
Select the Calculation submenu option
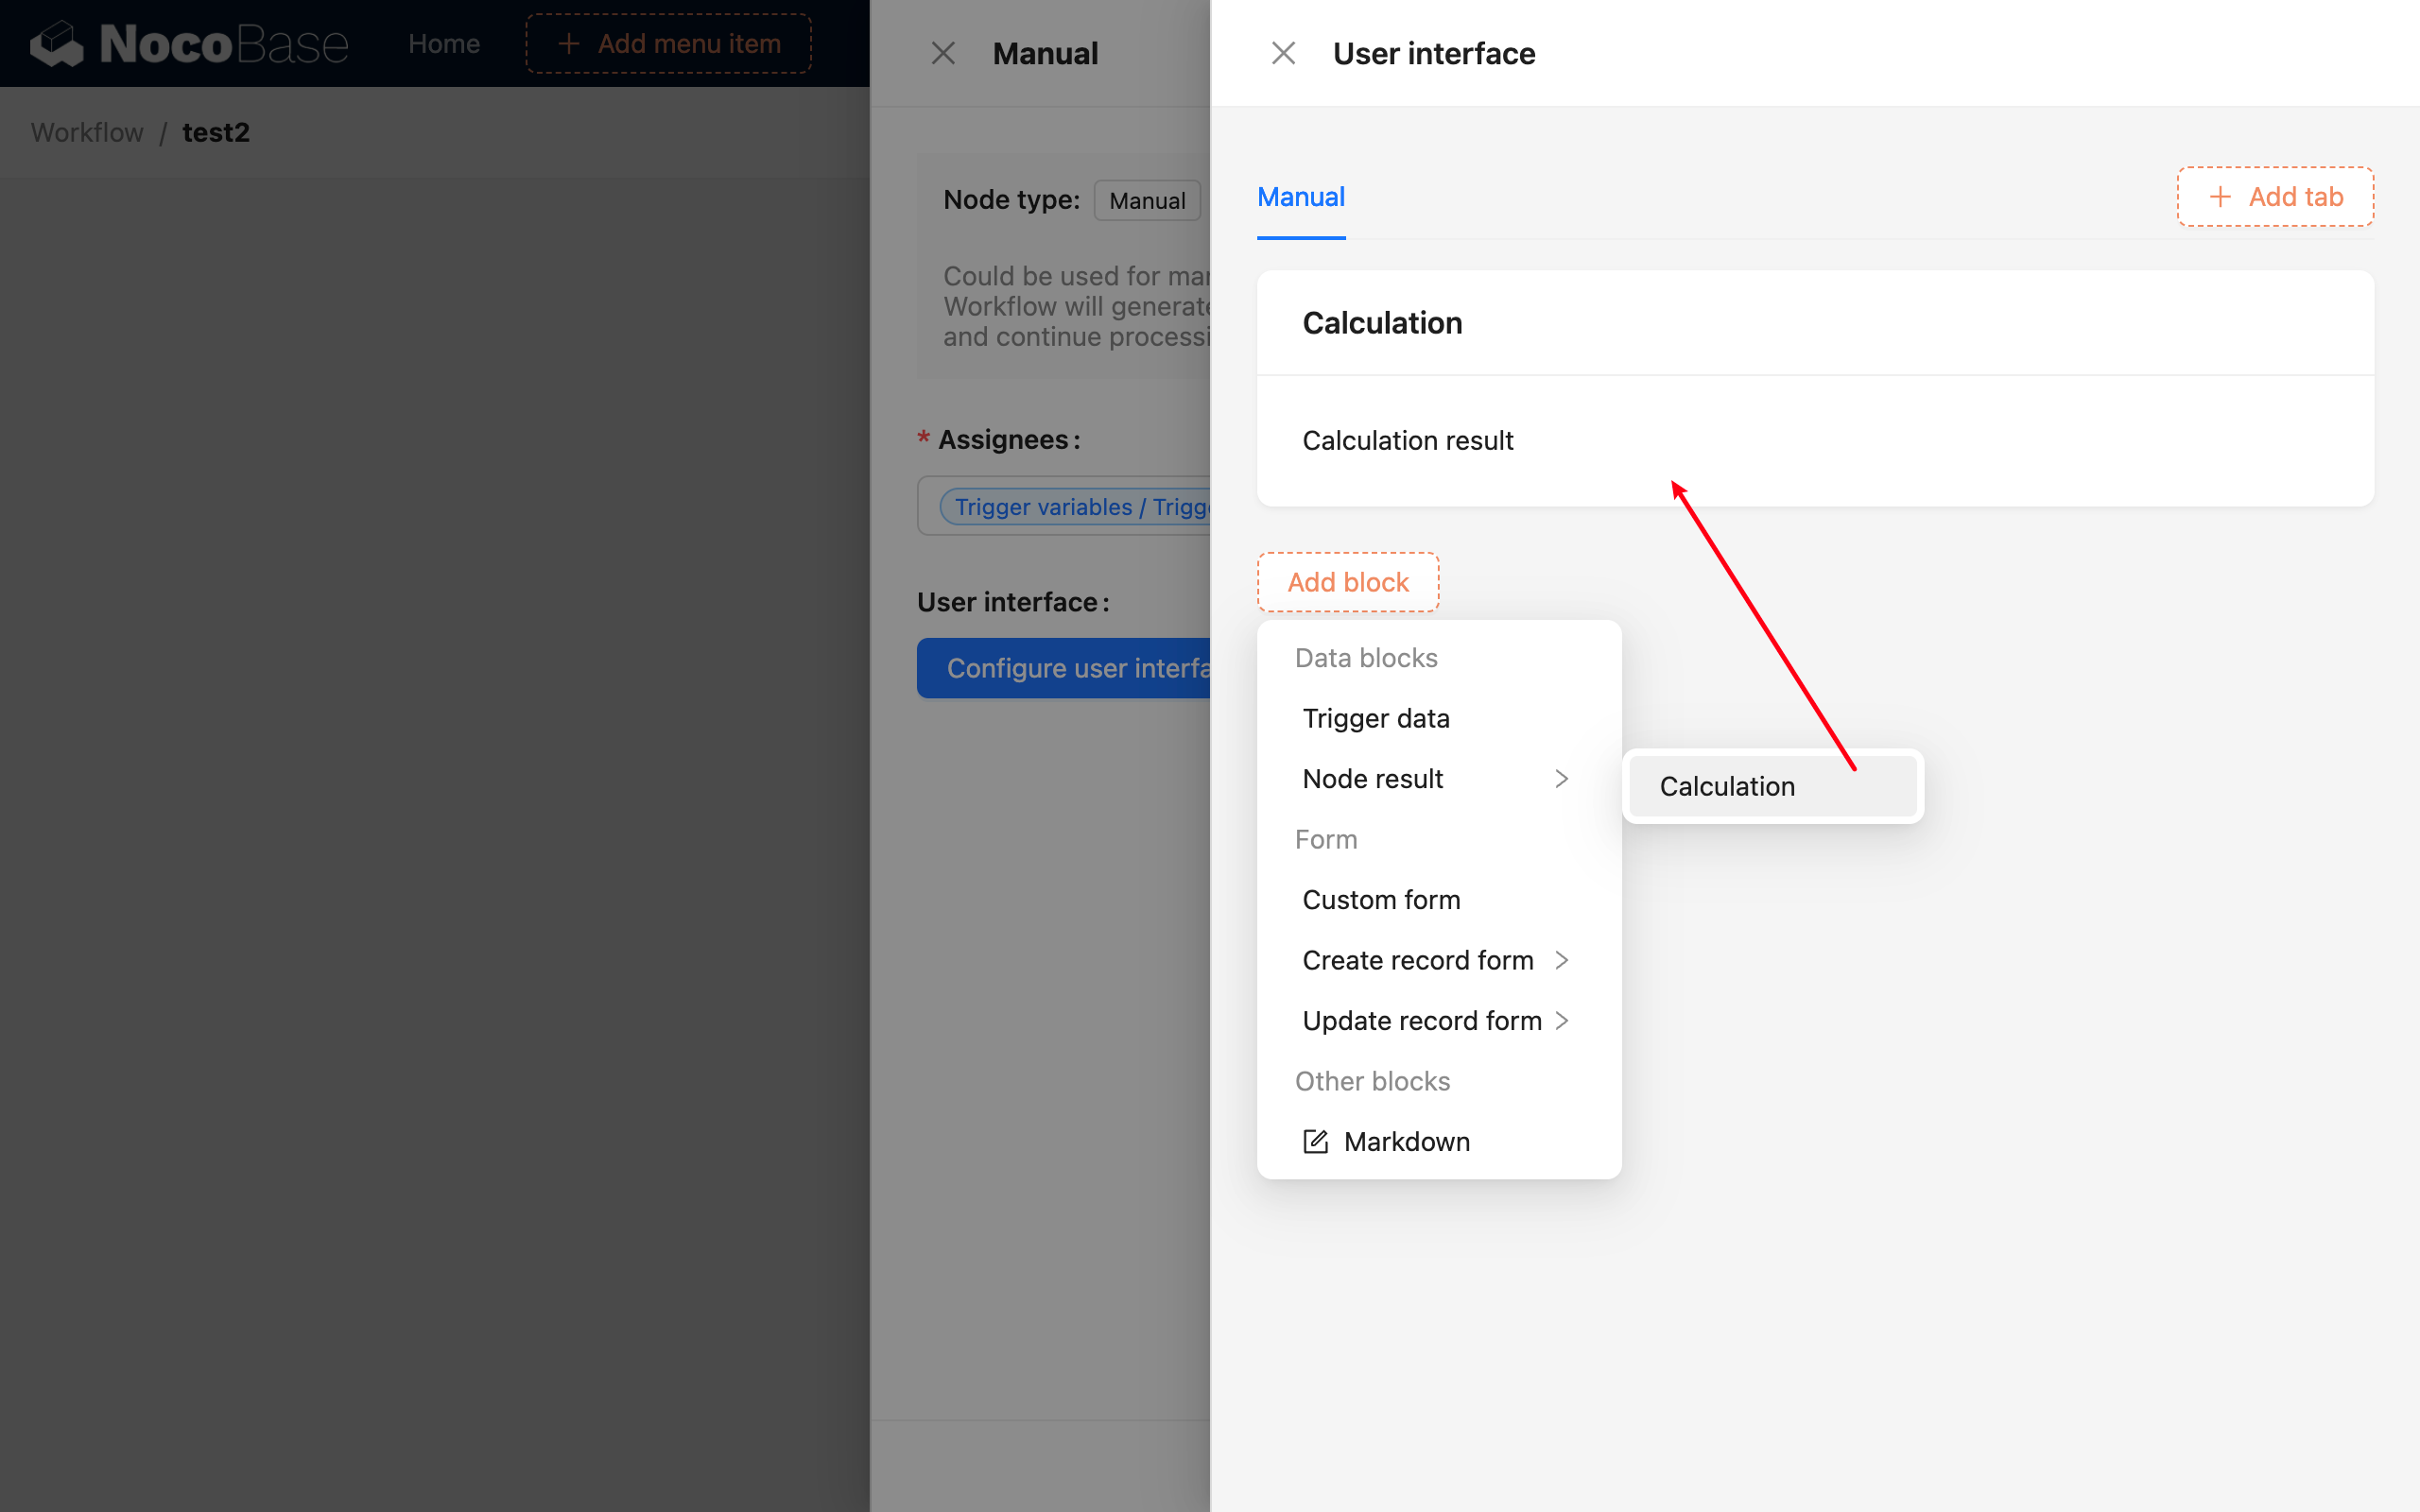(x=1727, y=786)
